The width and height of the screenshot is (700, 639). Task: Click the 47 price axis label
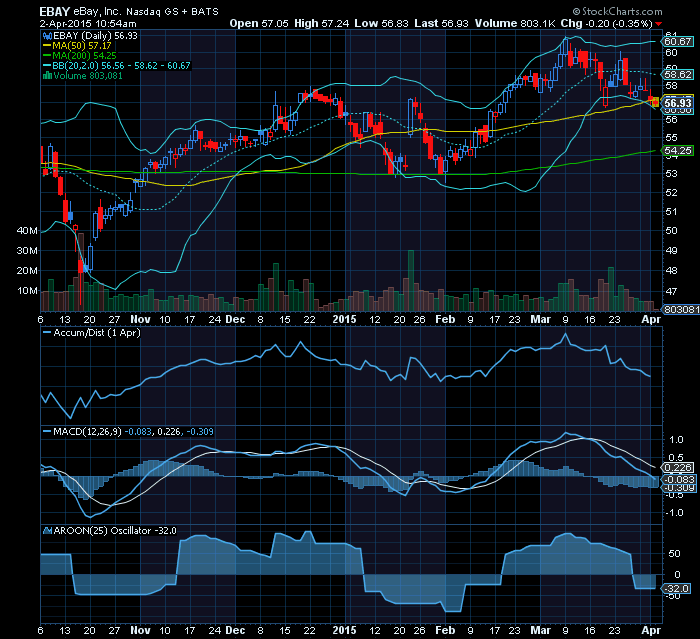pyautogui.click(x=671, y=291)
